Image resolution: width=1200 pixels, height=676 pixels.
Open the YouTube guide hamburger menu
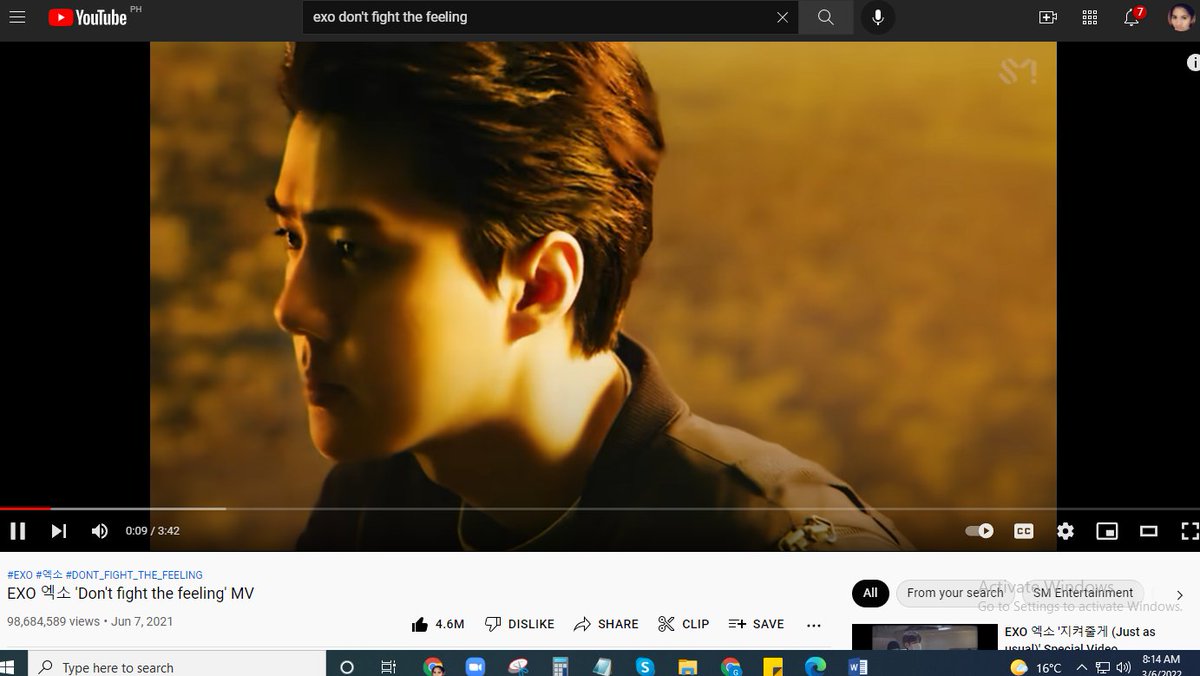17,17
